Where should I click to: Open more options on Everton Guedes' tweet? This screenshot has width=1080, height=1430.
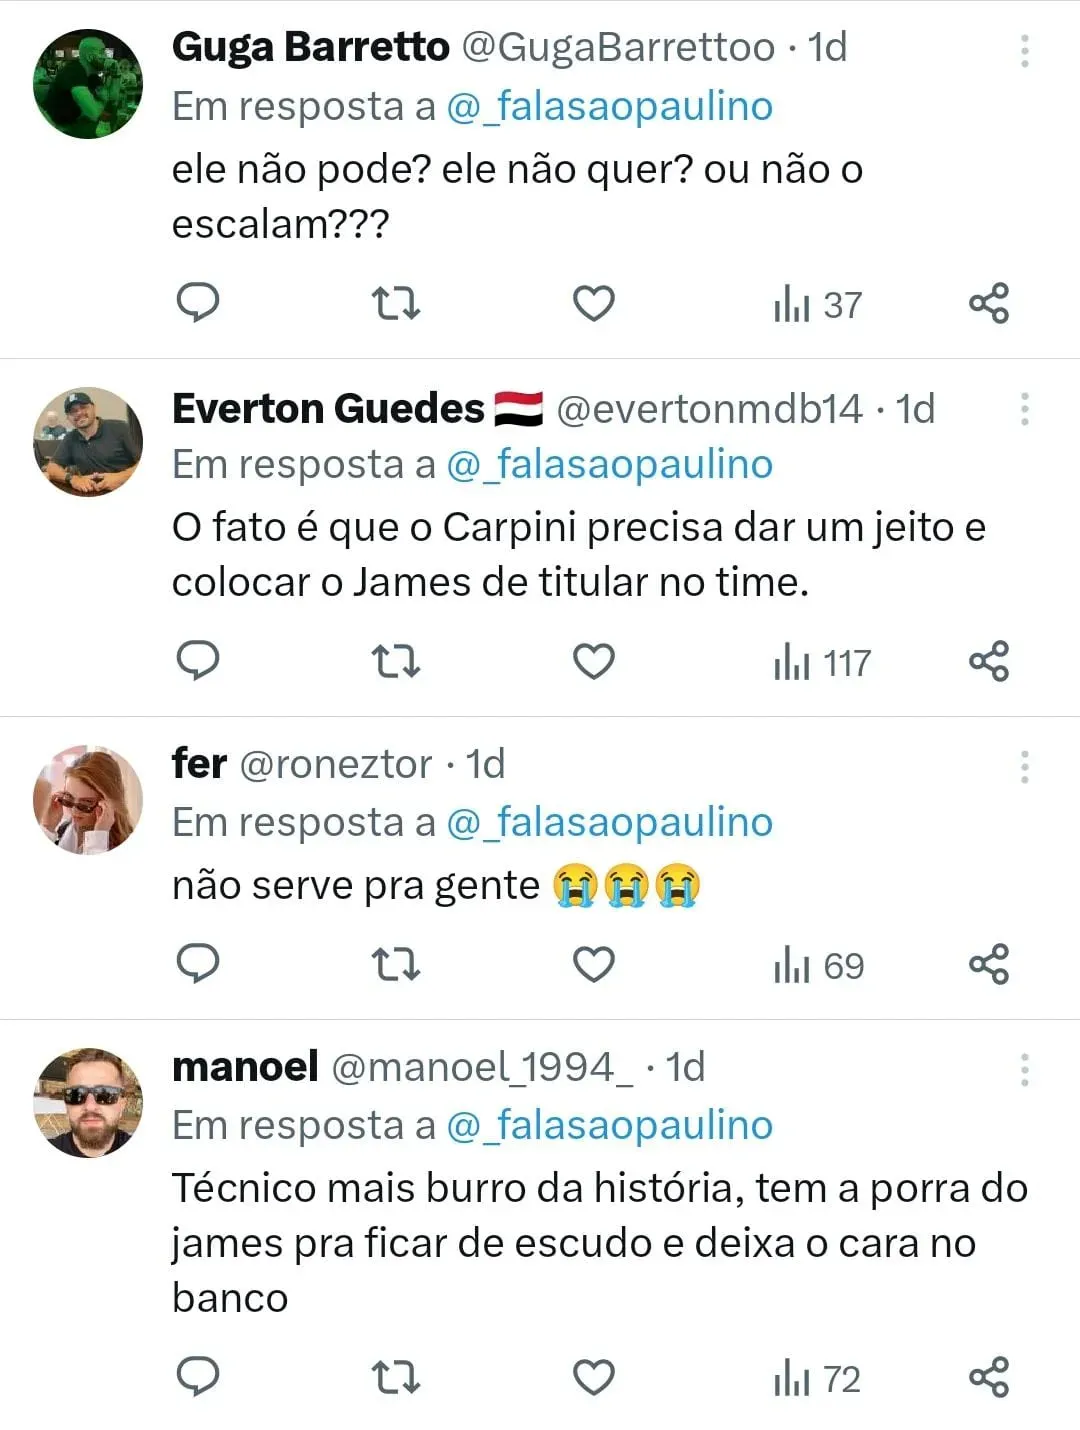pos(1024,409)
